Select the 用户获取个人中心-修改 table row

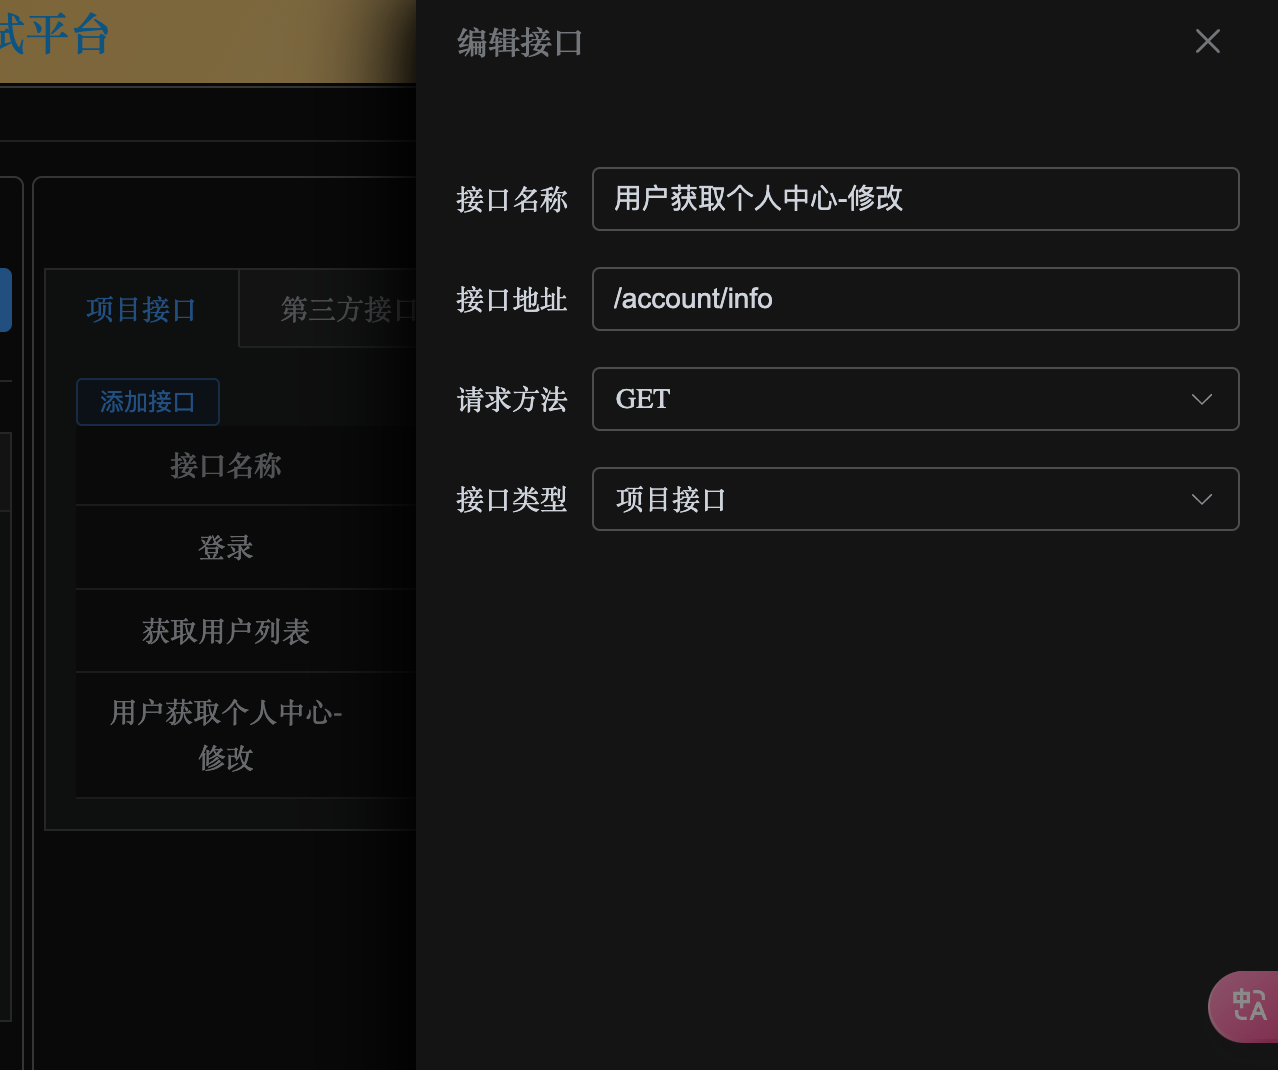click(x=246, y=735)
